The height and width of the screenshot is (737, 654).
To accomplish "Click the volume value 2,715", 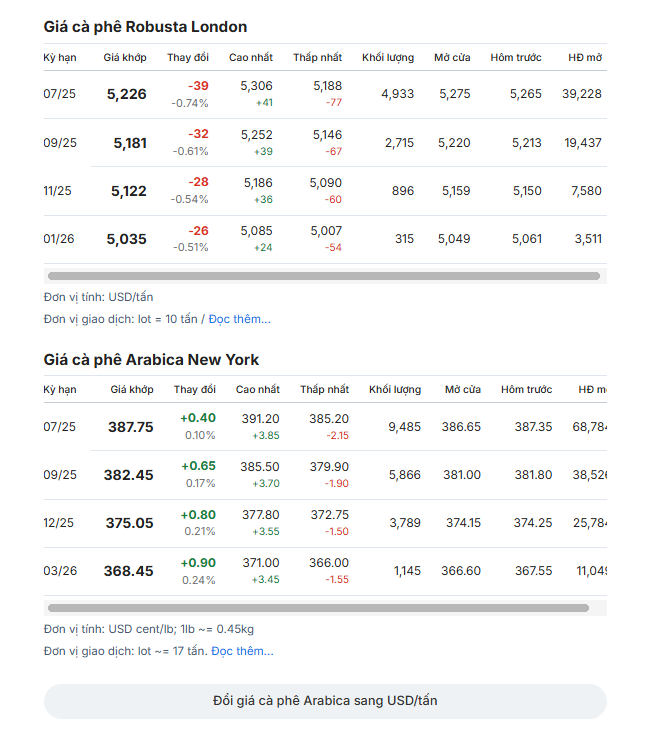I will [400, 143].
